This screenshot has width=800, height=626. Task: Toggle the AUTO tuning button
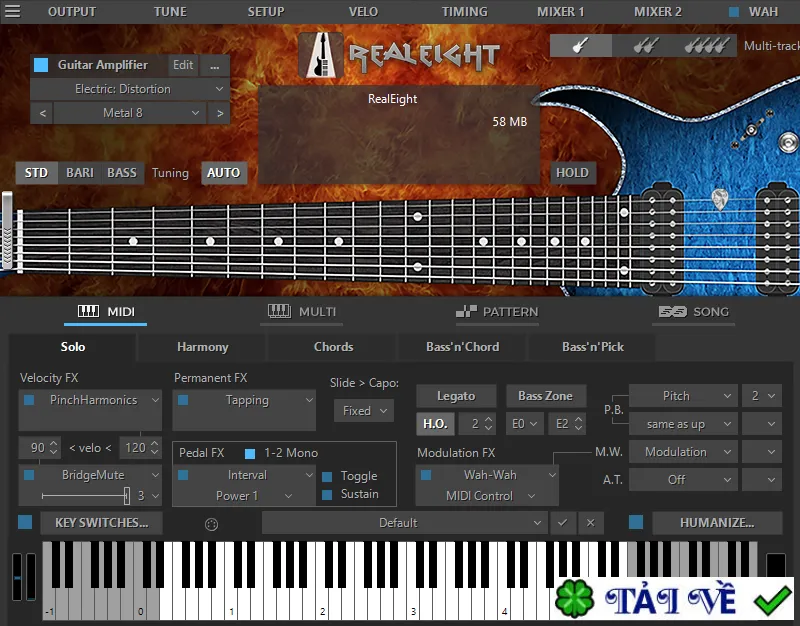coord(223,173)
